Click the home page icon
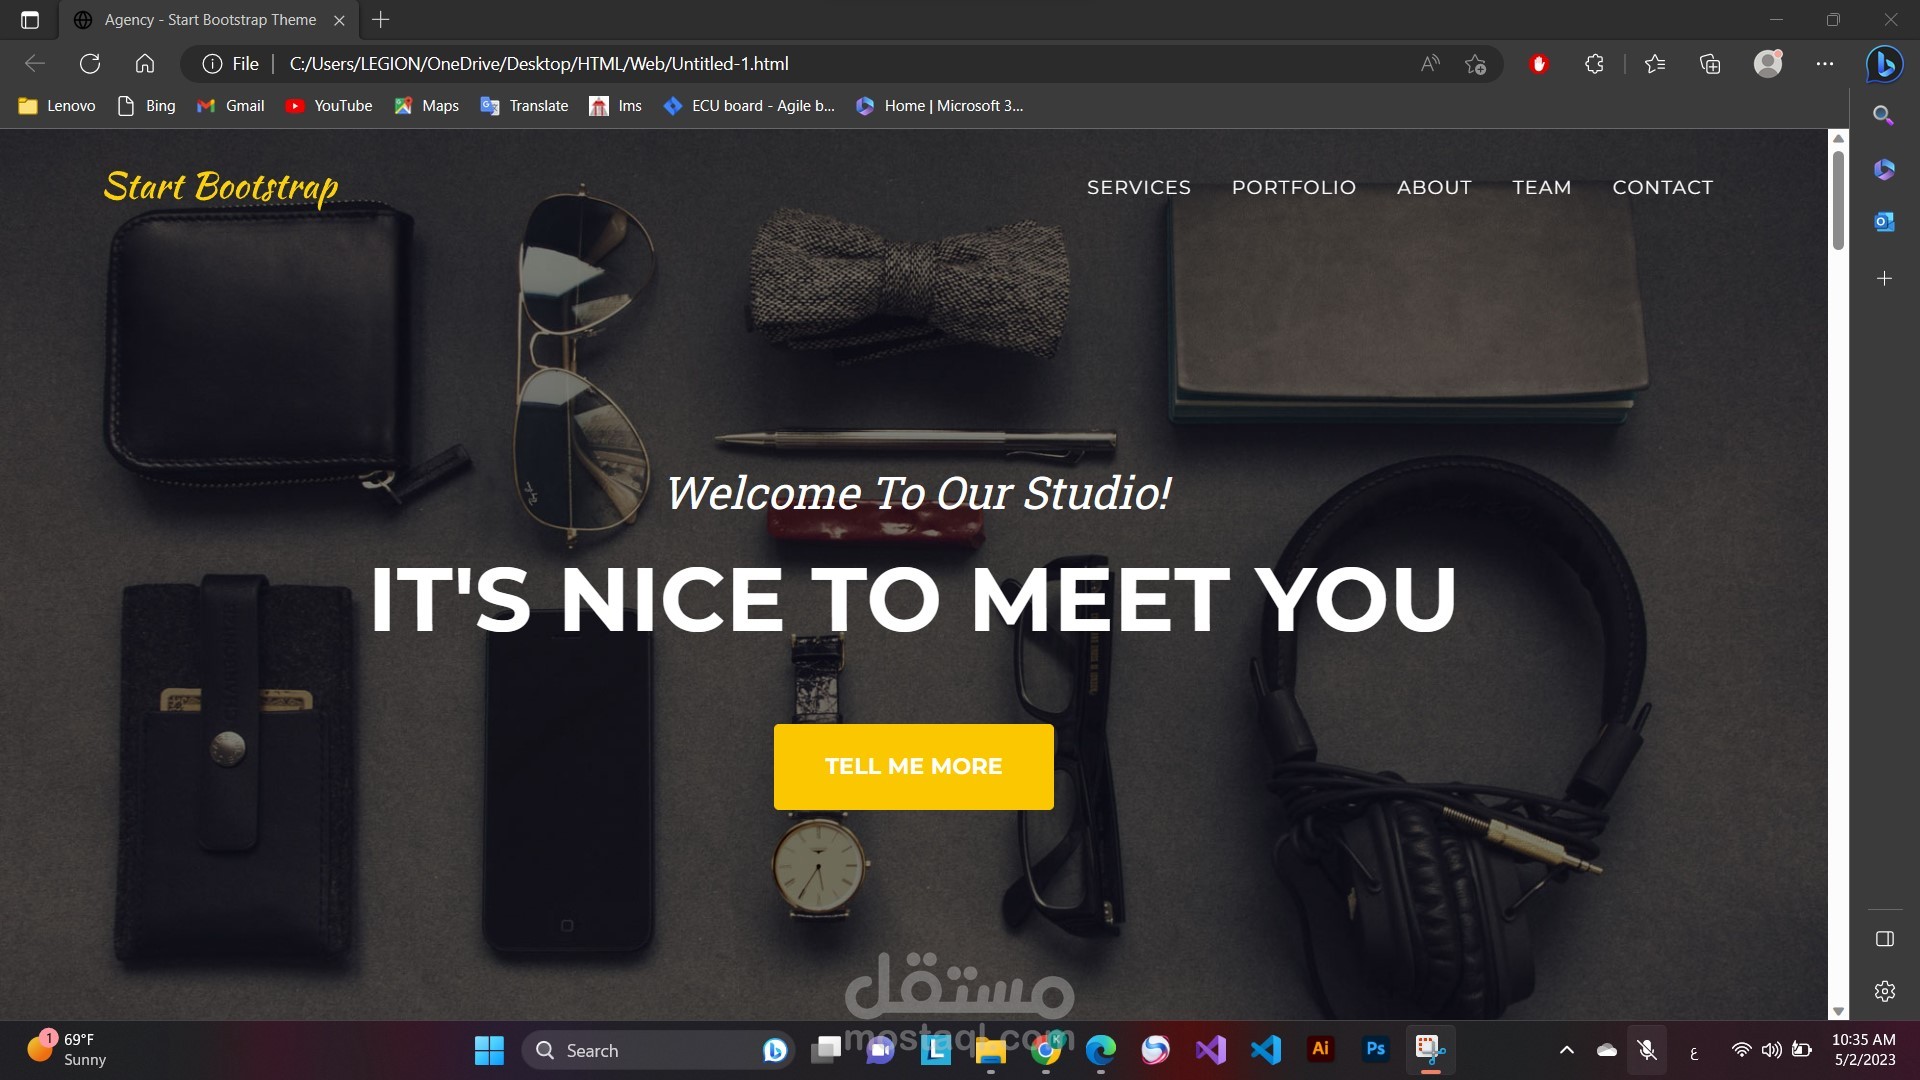1920x1080 pixels. (145, 64)
